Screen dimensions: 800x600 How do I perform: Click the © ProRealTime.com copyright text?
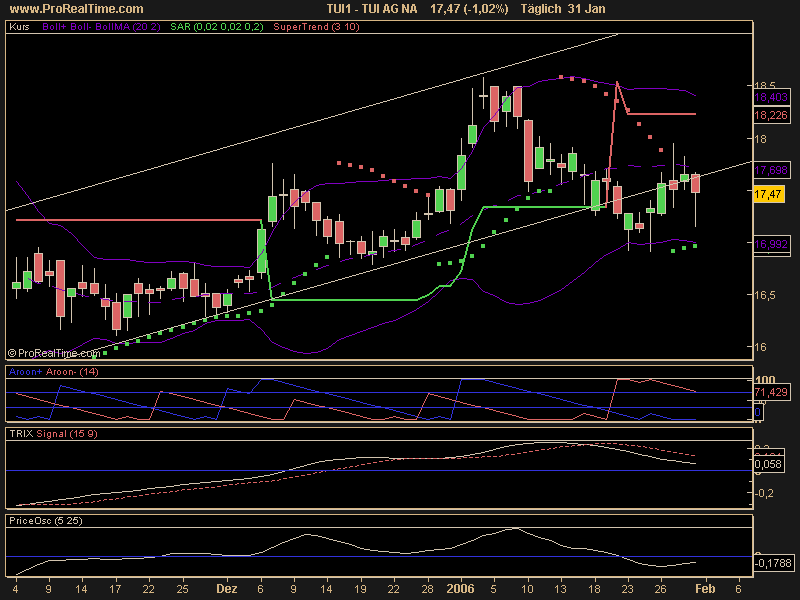pos(54,353)
